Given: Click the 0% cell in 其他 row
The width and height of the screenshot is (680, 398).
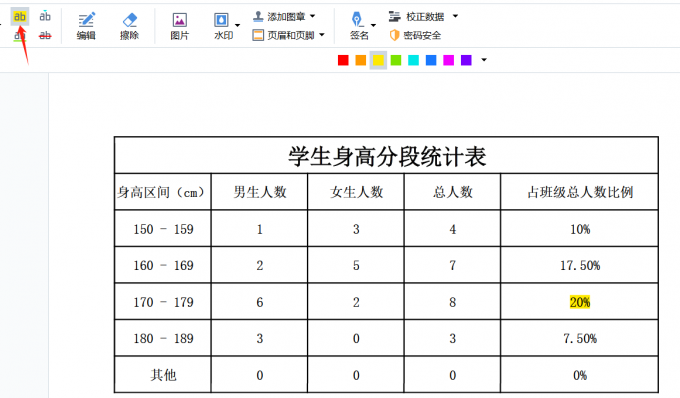Looking at the screenshot, I should 580,375.
